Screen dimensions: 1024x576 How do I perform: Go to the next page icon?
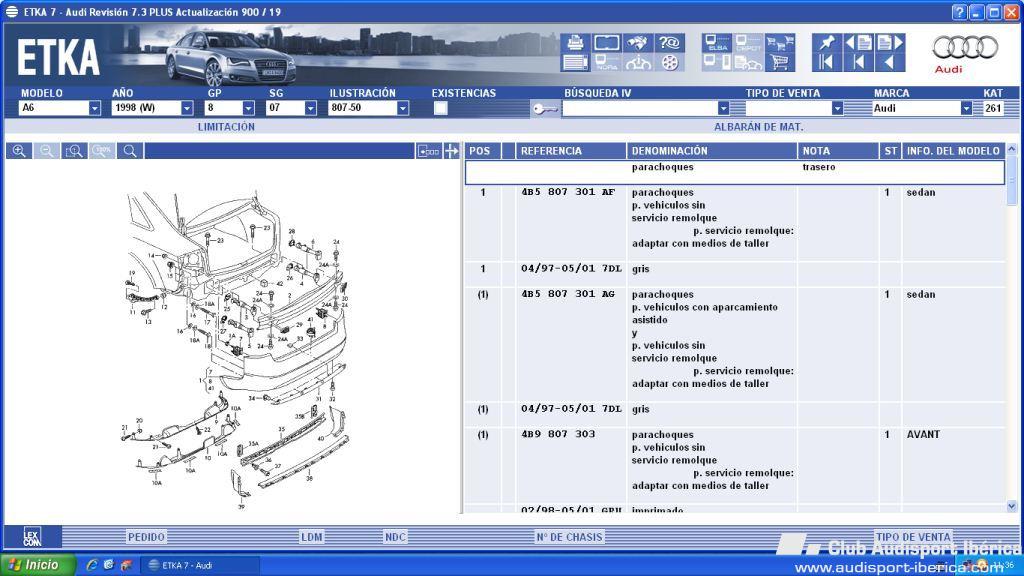pos(890,43)
